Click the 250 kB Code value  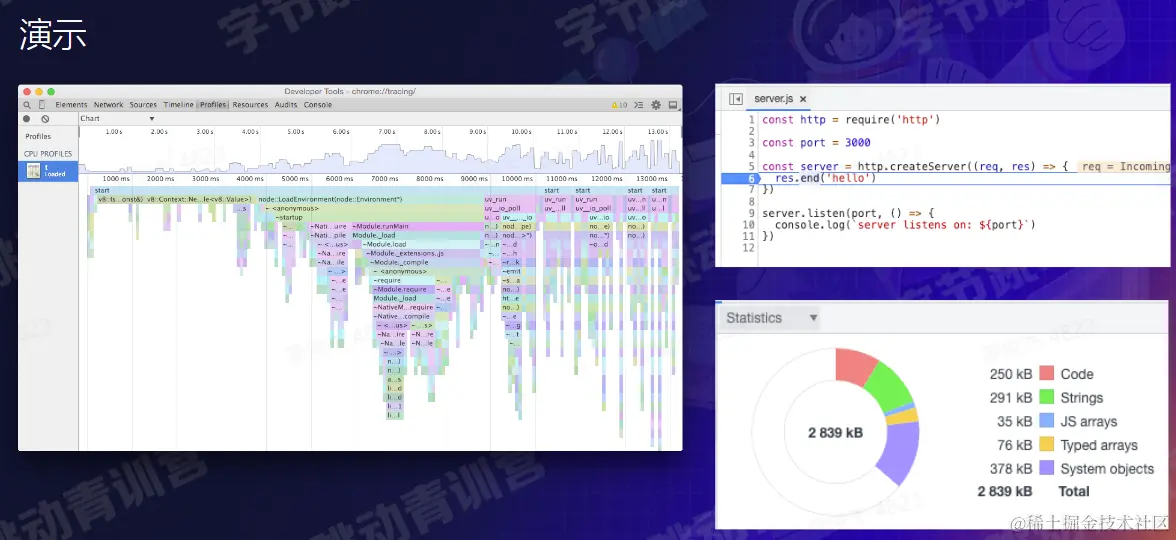[1011, 374]
